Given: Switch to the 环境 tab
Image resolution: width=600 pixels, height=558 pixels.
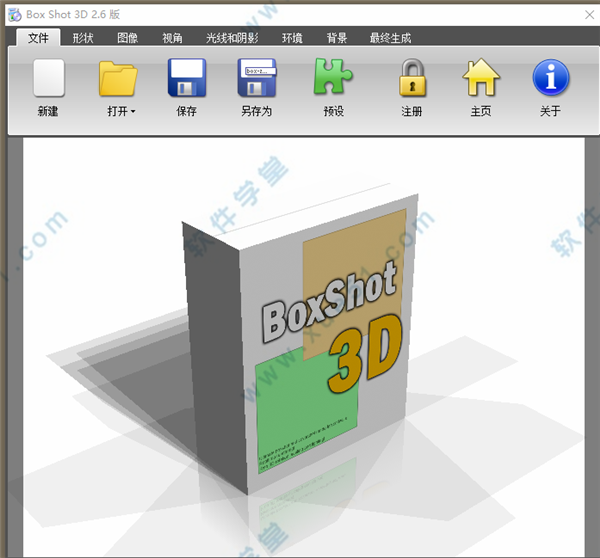Looking at the screenshot, I should (292, 38).
